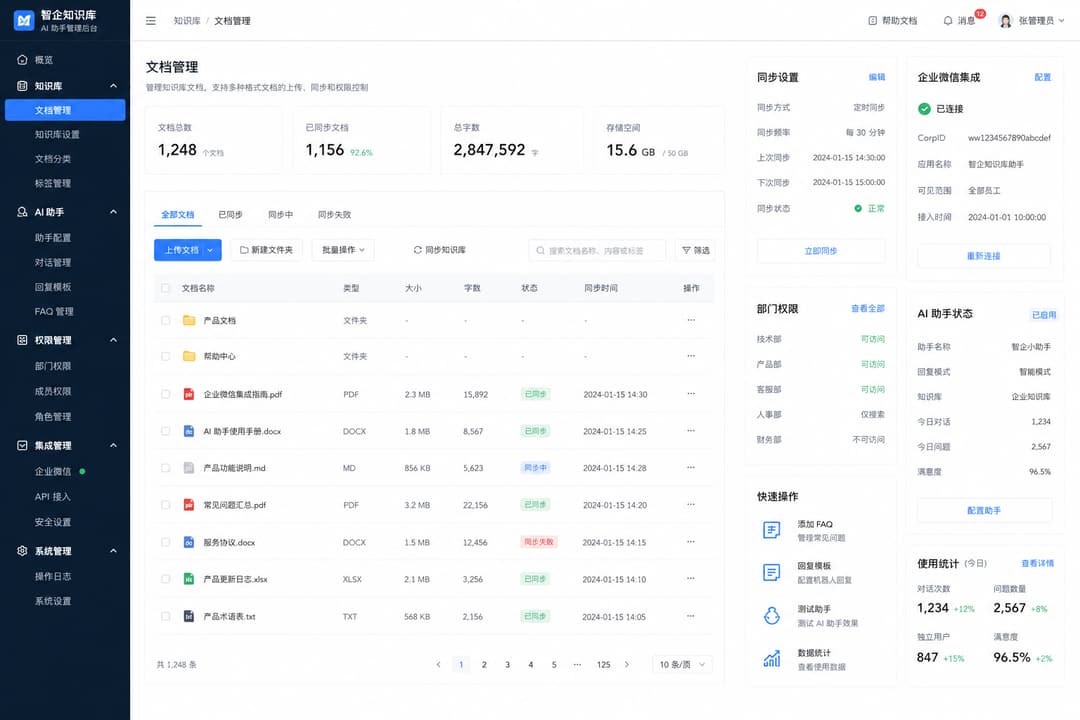Collapse the AI 助手 sidebar group

[114, 212]
